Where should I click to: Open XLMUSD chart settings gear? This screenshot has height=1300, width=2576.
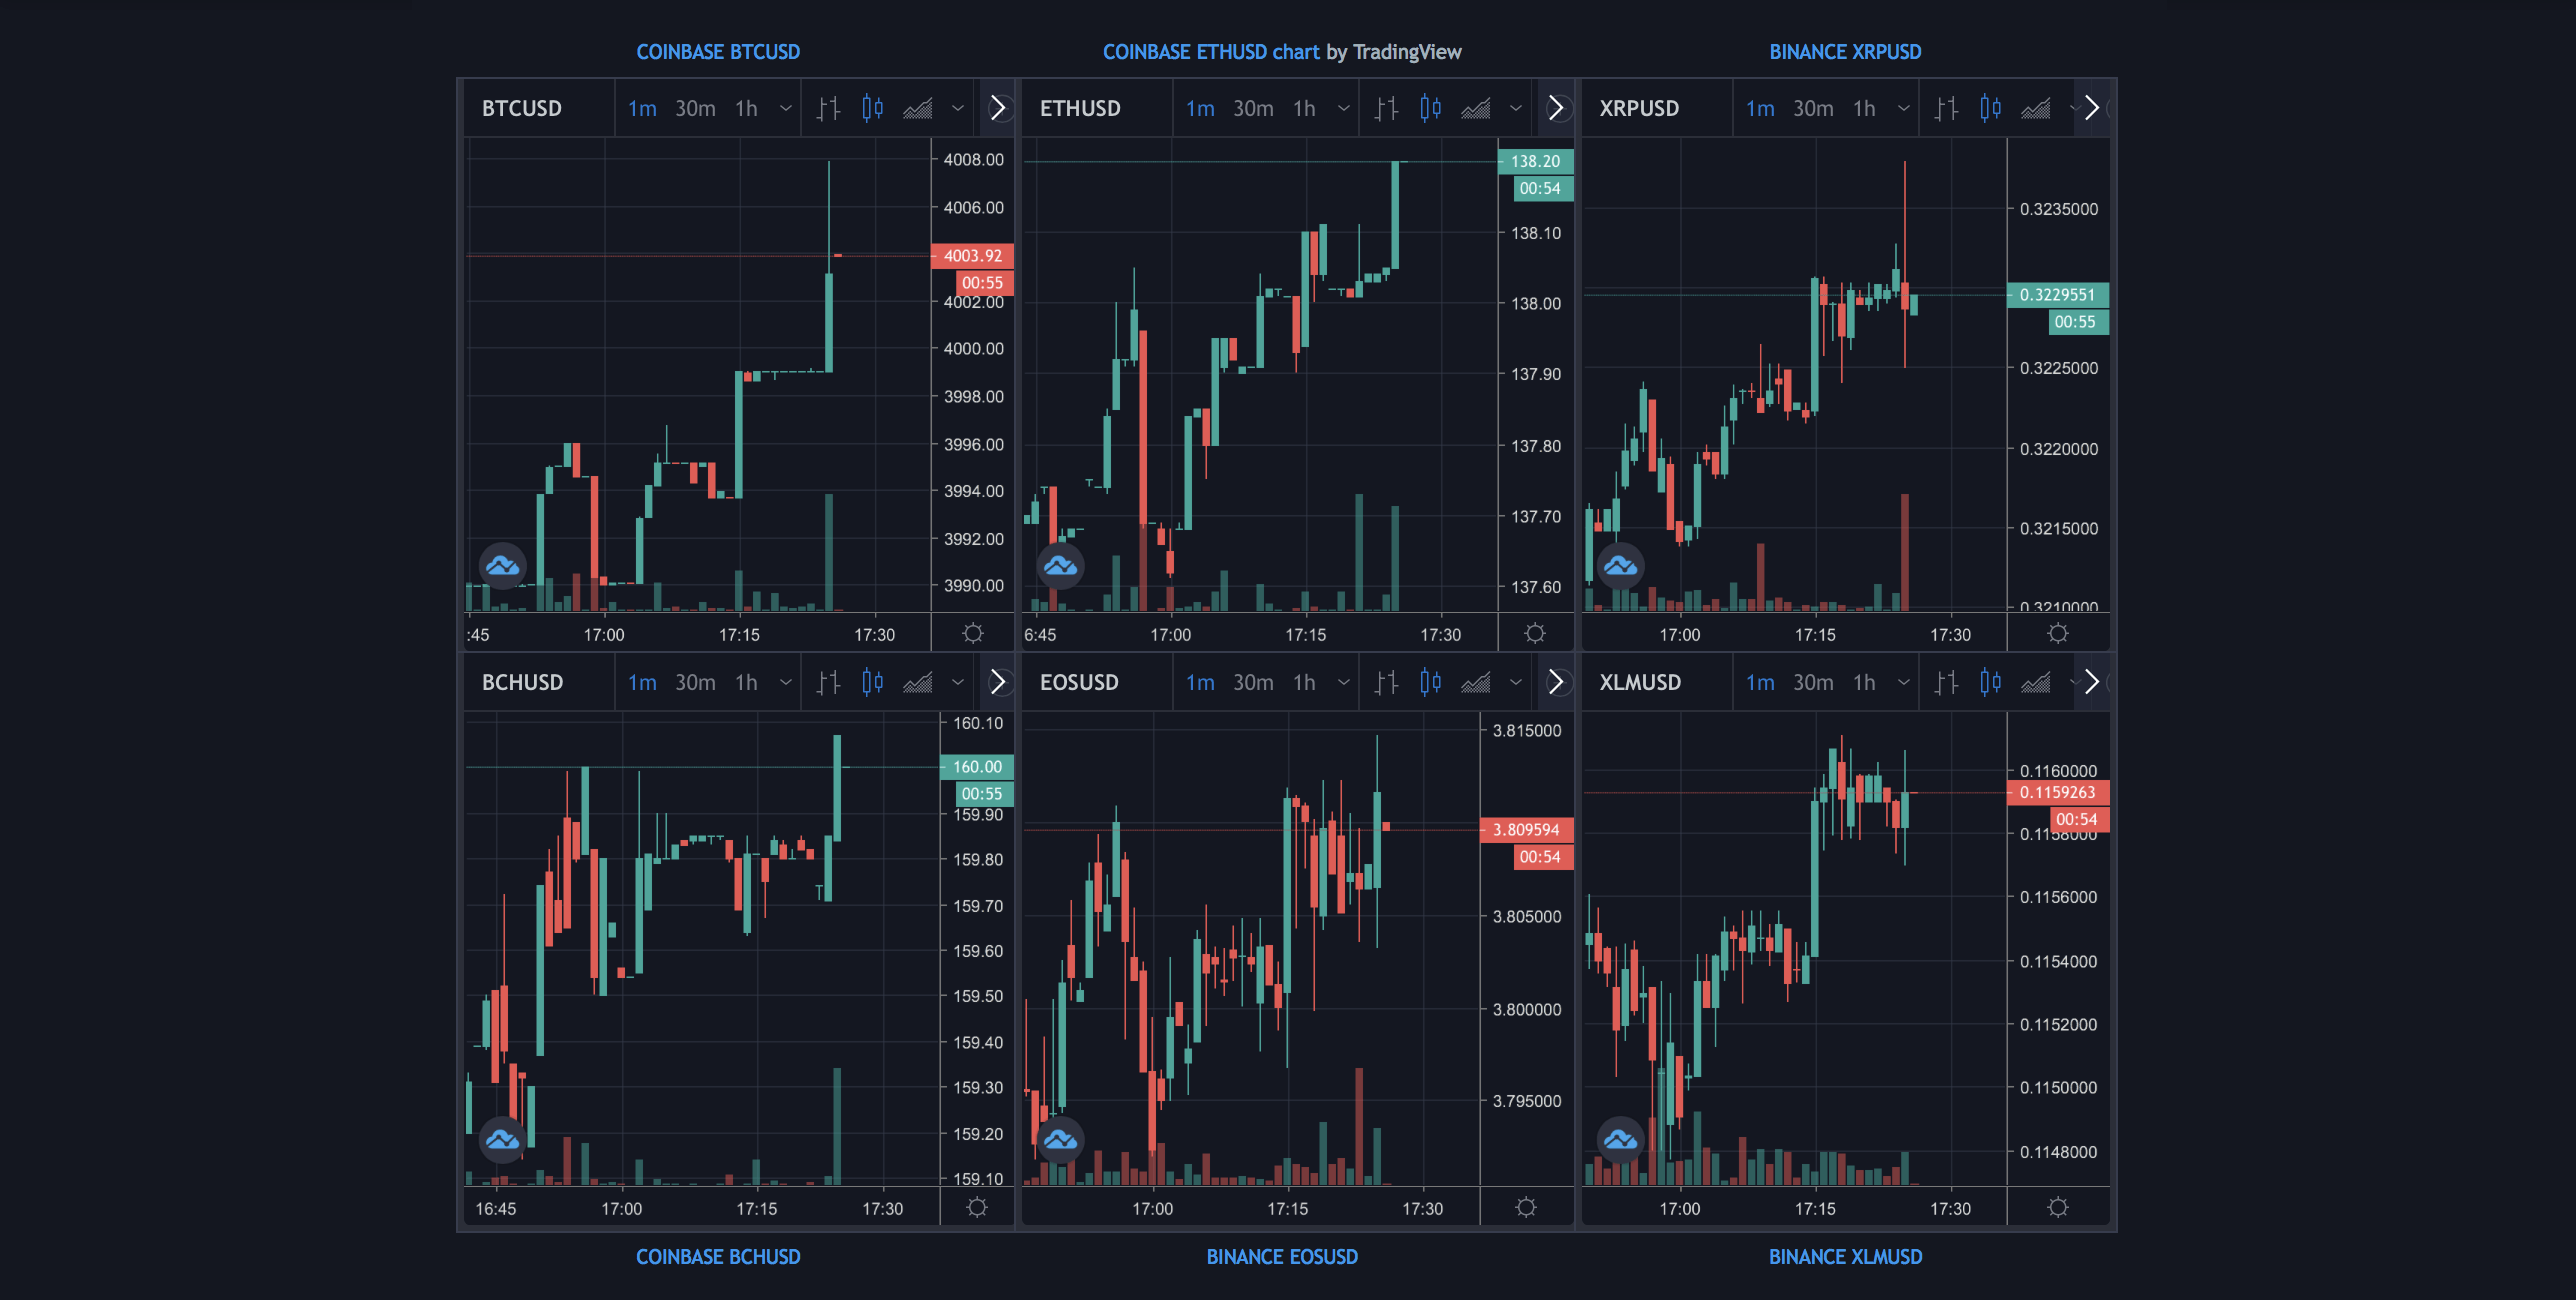click(x=2058, y=1207)
